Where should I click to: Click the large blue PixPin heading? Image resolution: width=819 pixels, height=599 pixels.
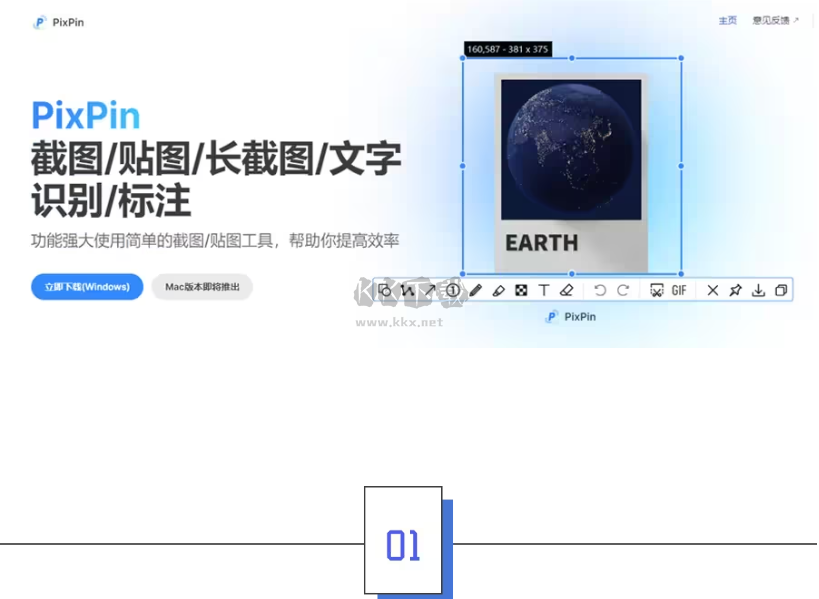(86, 115)
